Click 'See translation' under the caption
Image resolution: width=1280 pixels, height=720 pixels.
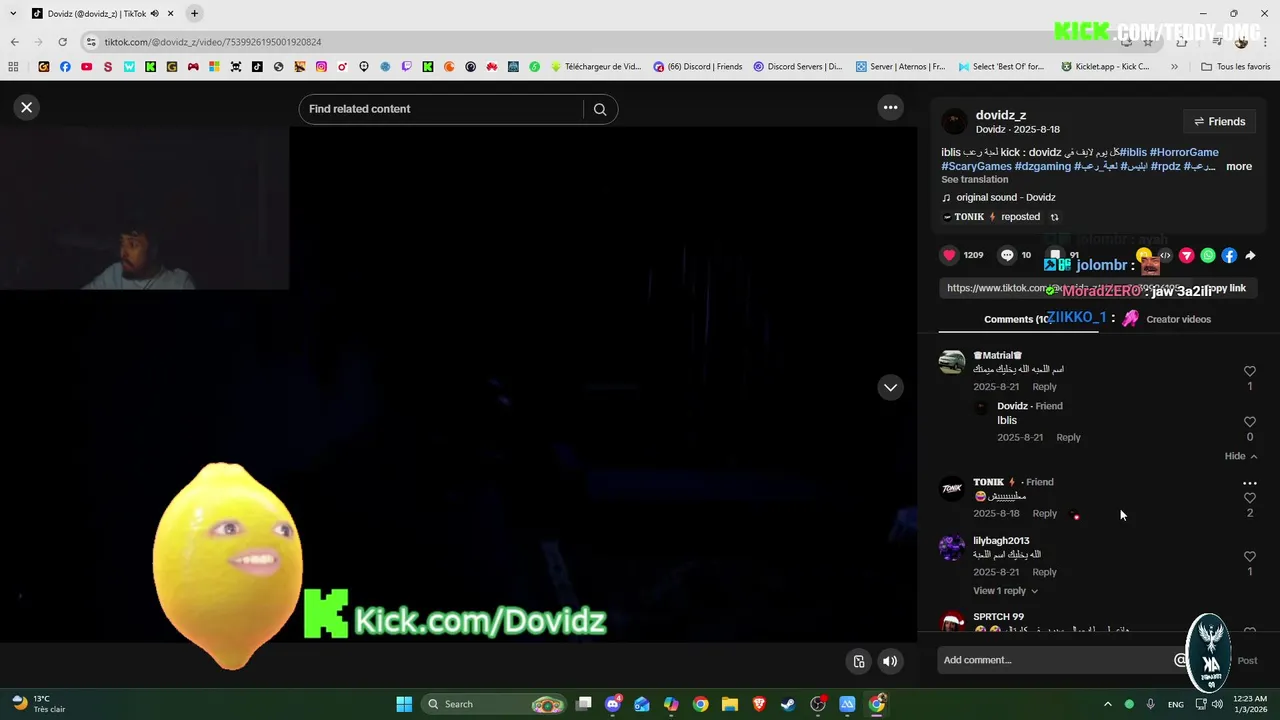pyautogui.click(x=974, y=179)
